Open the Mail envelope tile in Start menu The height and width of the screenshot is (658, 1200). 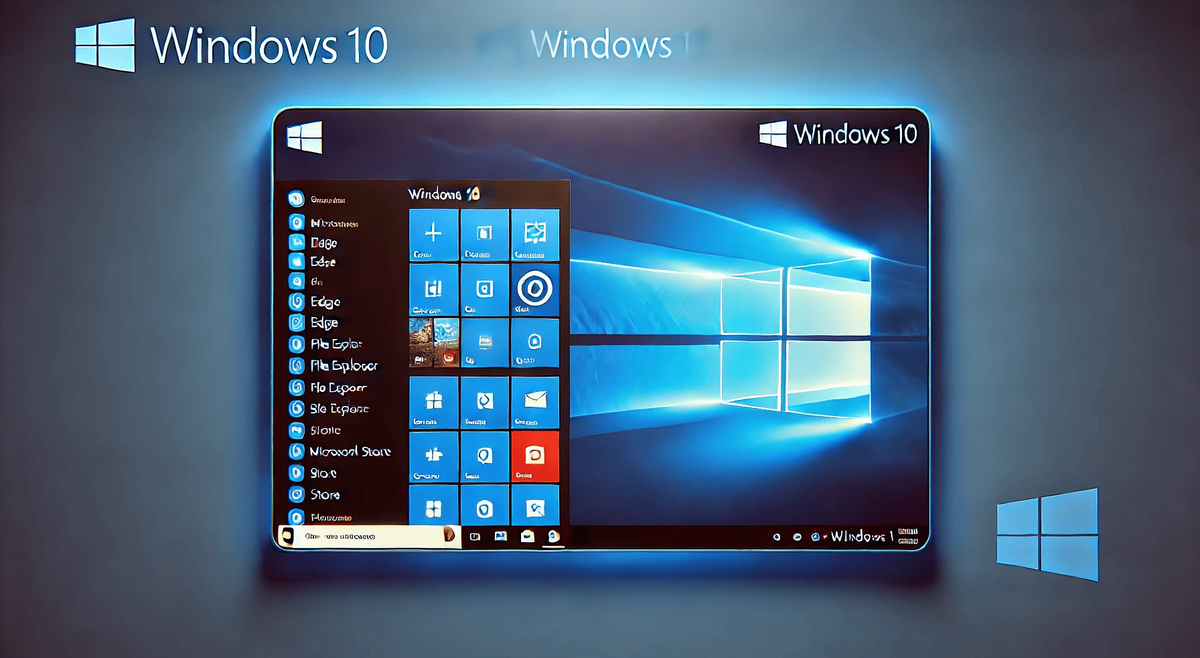535,401
